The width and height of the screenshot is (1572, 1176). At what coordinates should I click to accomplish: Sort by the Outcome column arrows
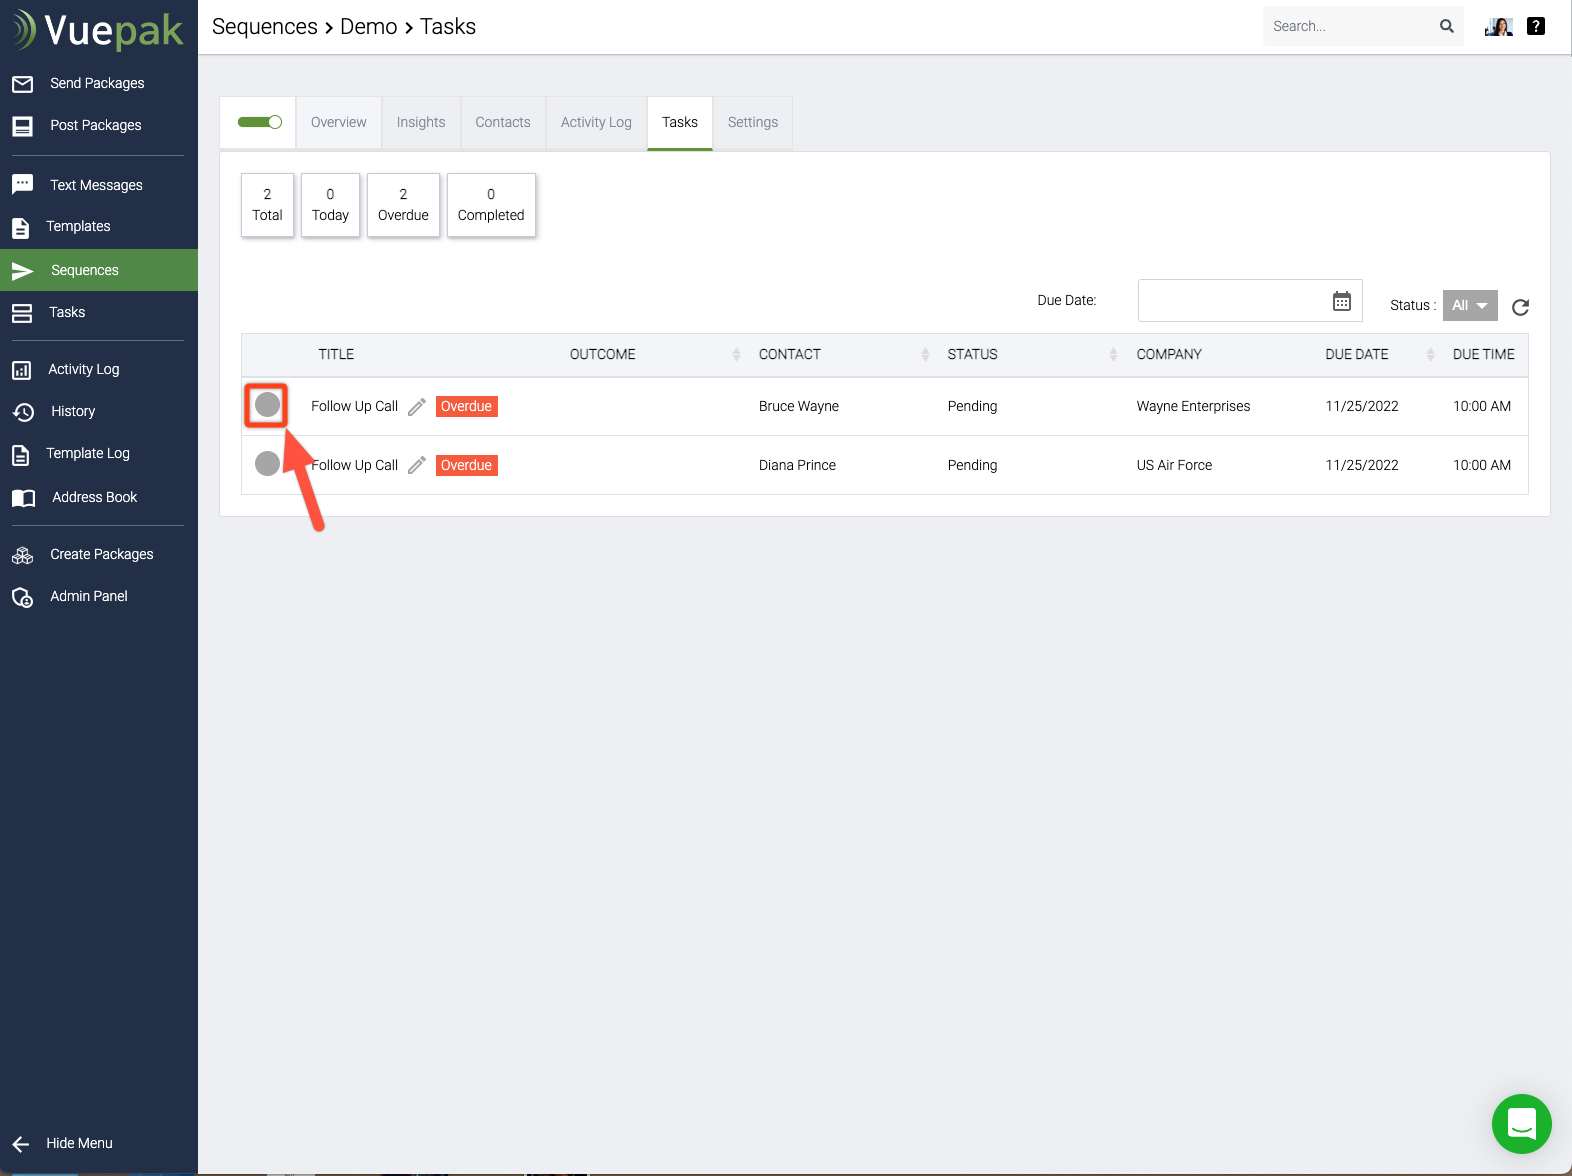(x=736, y=354)
